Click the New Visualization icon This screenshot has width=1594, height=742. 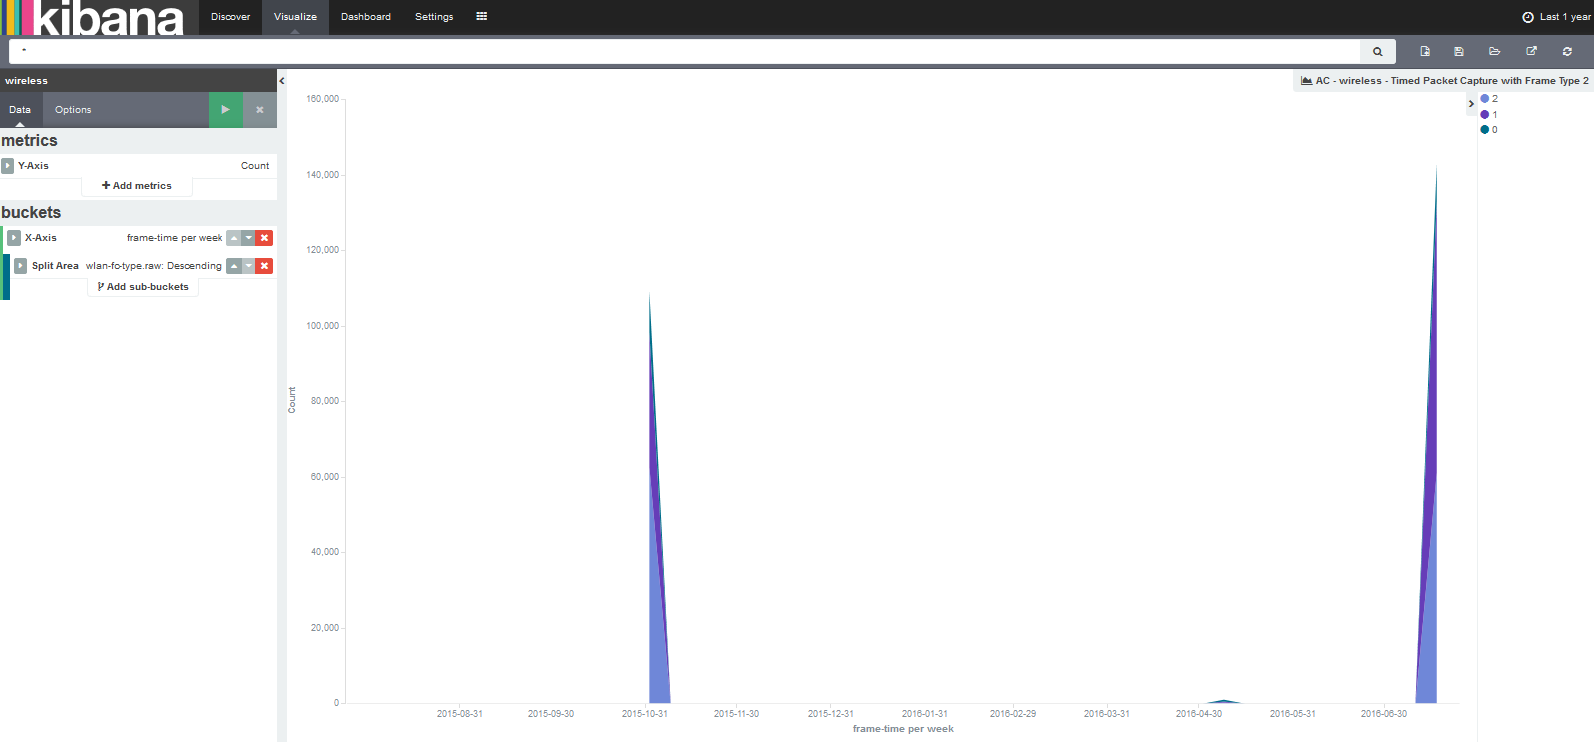(1425, 51)
